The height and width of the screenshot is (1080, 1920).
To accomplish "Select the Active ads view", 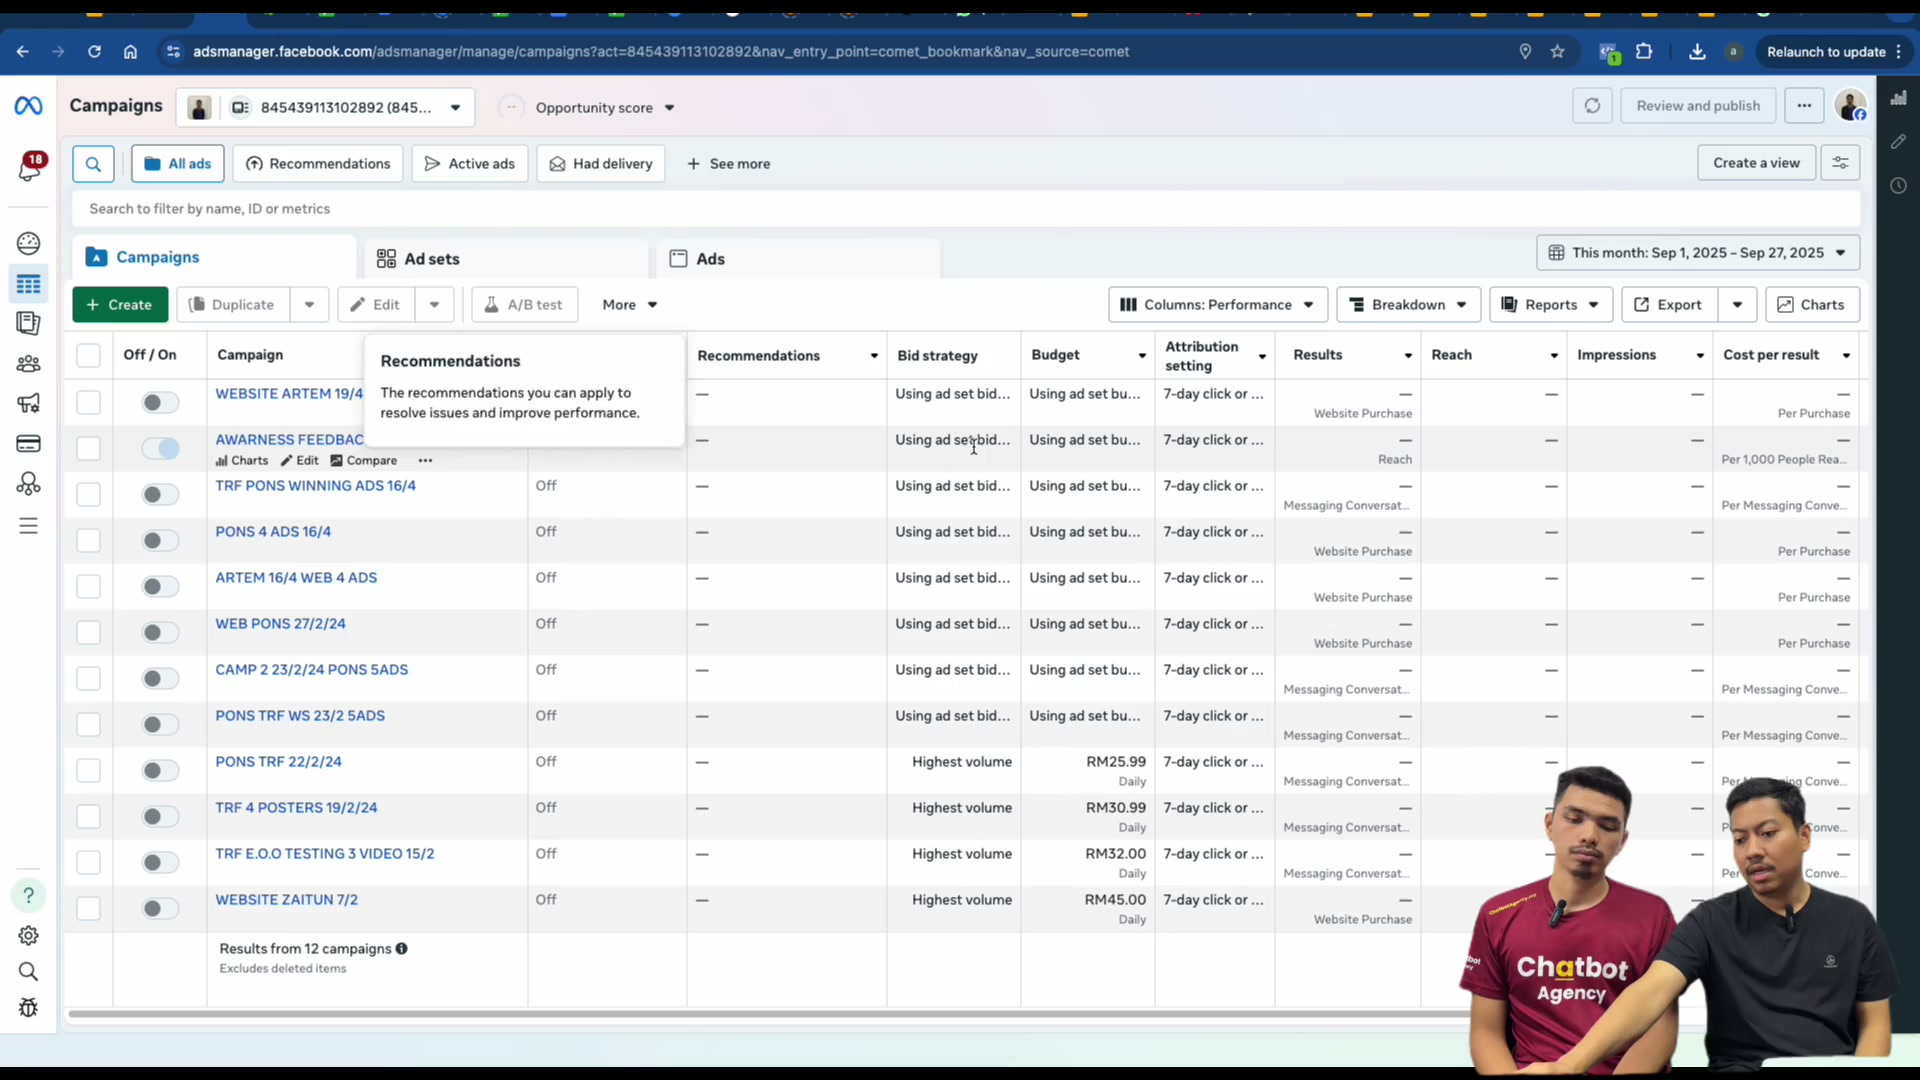I will [470, 164].
